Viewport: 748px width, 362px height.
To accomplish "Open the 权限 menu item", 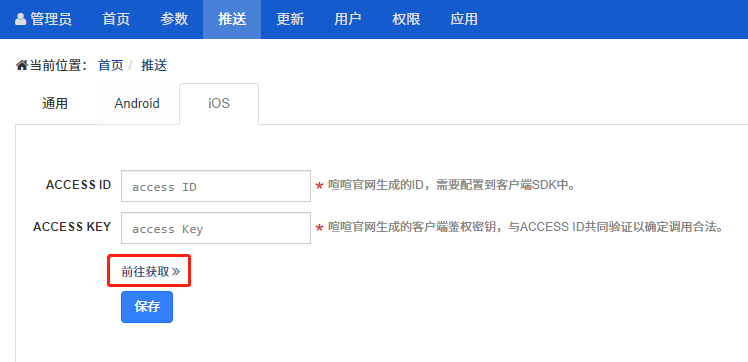I will point(406,19).
